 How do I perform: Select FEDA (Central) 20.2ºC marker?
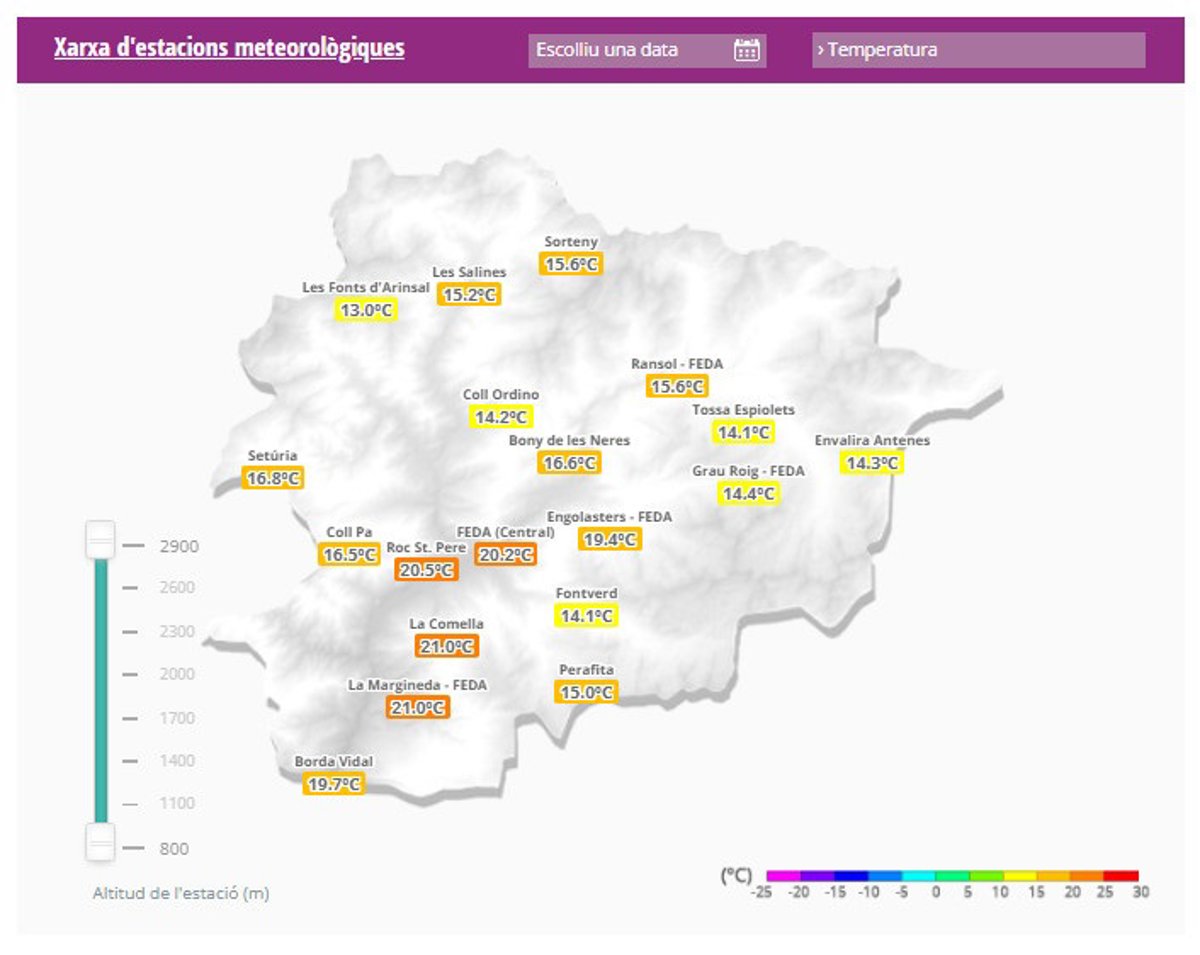tap(505, 554)
